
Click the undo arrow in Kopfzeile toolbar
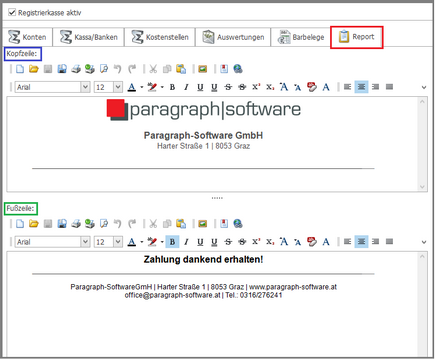[117, 69]
